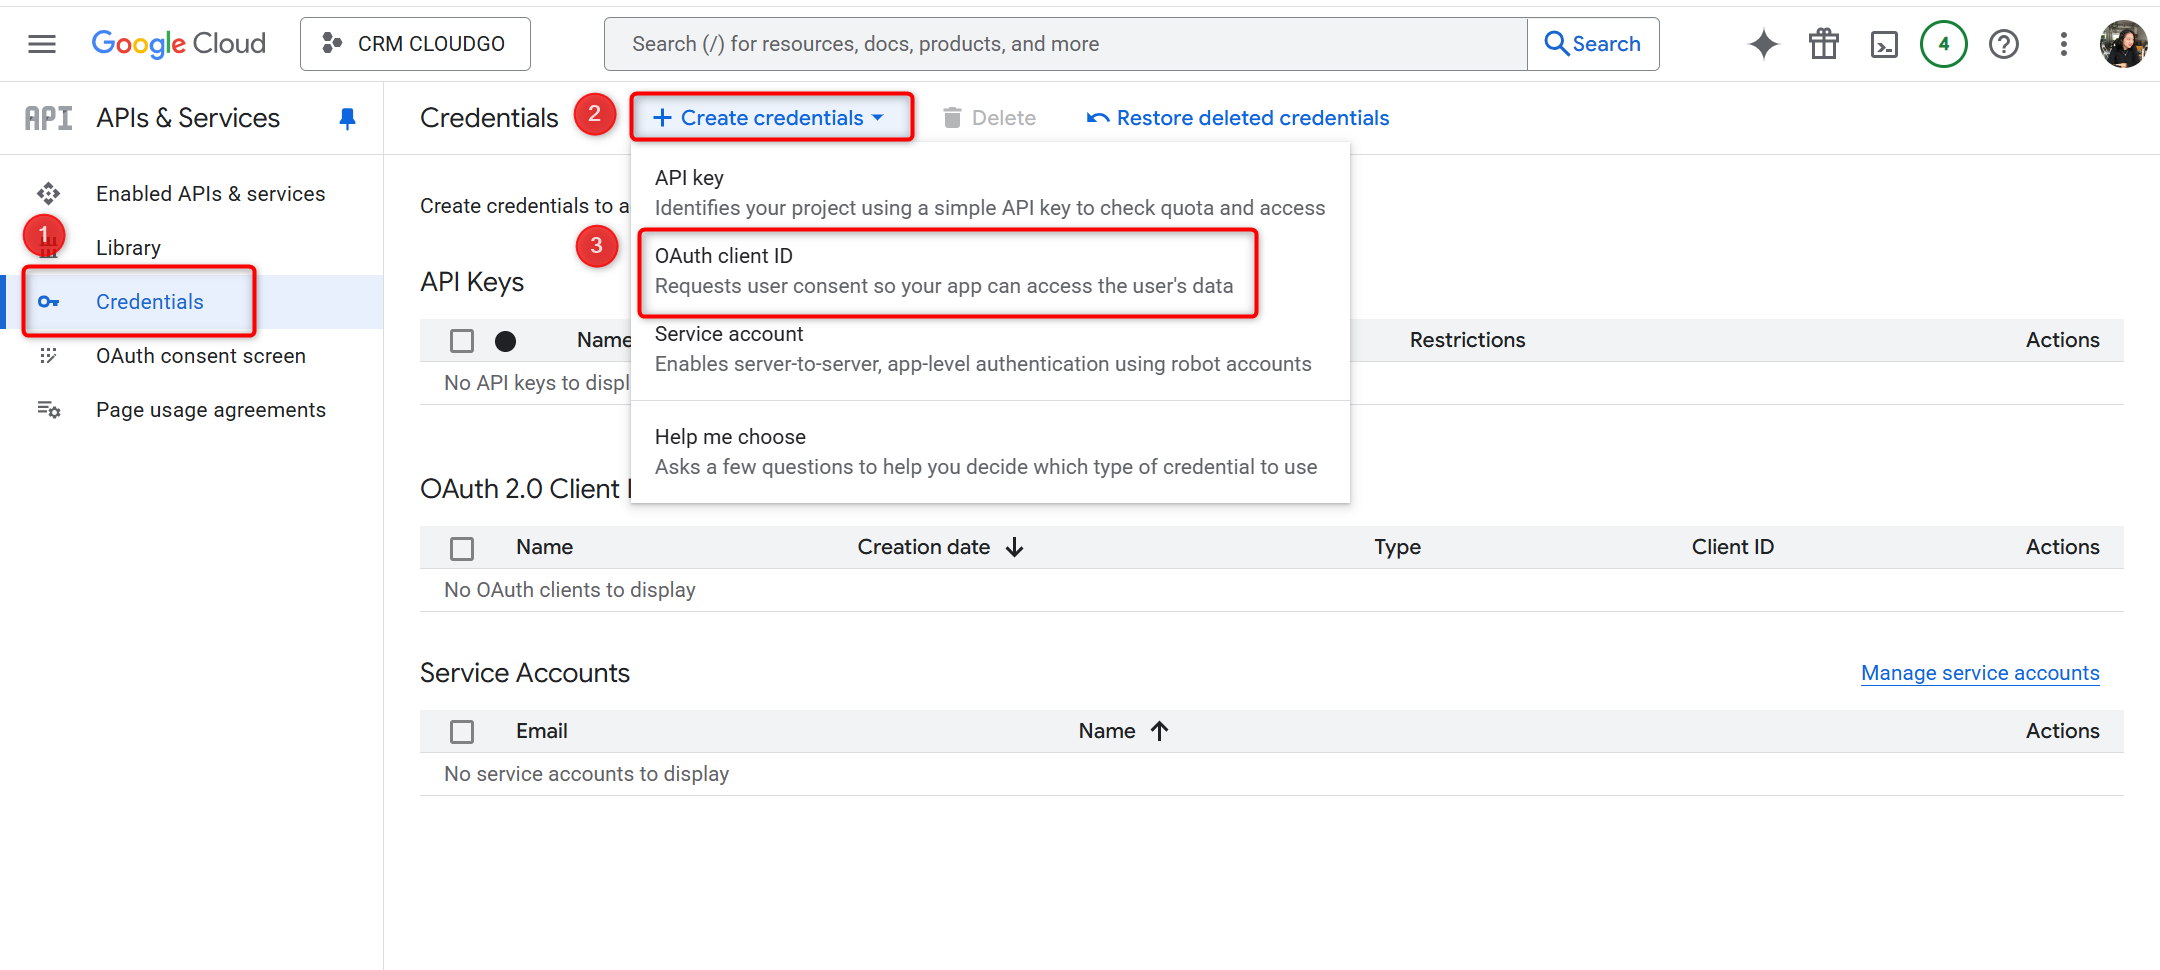Screen dimensions: 2160x970
Task: Click inside the resources search field
Action: point(1000,43)
